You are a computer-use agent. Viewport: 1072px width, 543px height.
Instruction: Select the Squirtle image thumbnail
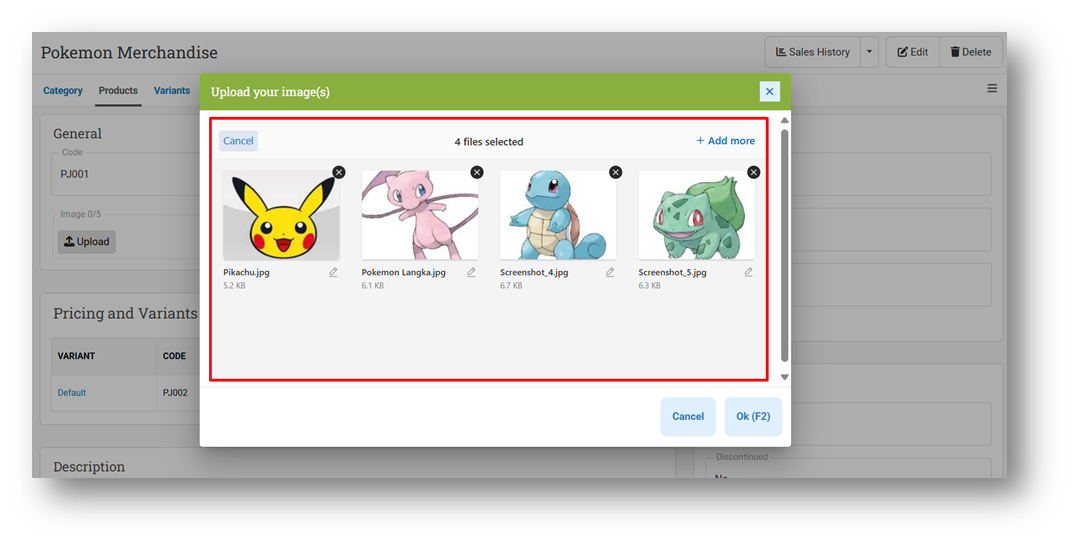pyautogui.click(x=558, y=215)
